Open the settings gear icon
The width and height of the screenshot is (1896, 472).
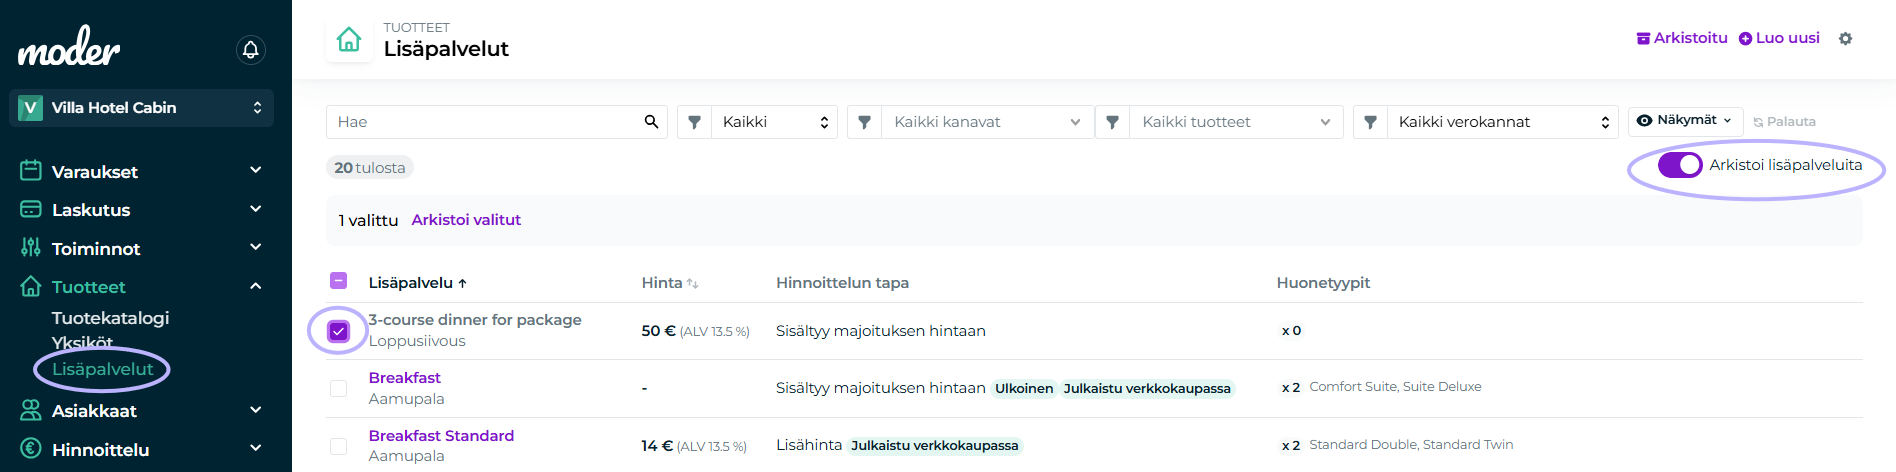[1845, 39]
